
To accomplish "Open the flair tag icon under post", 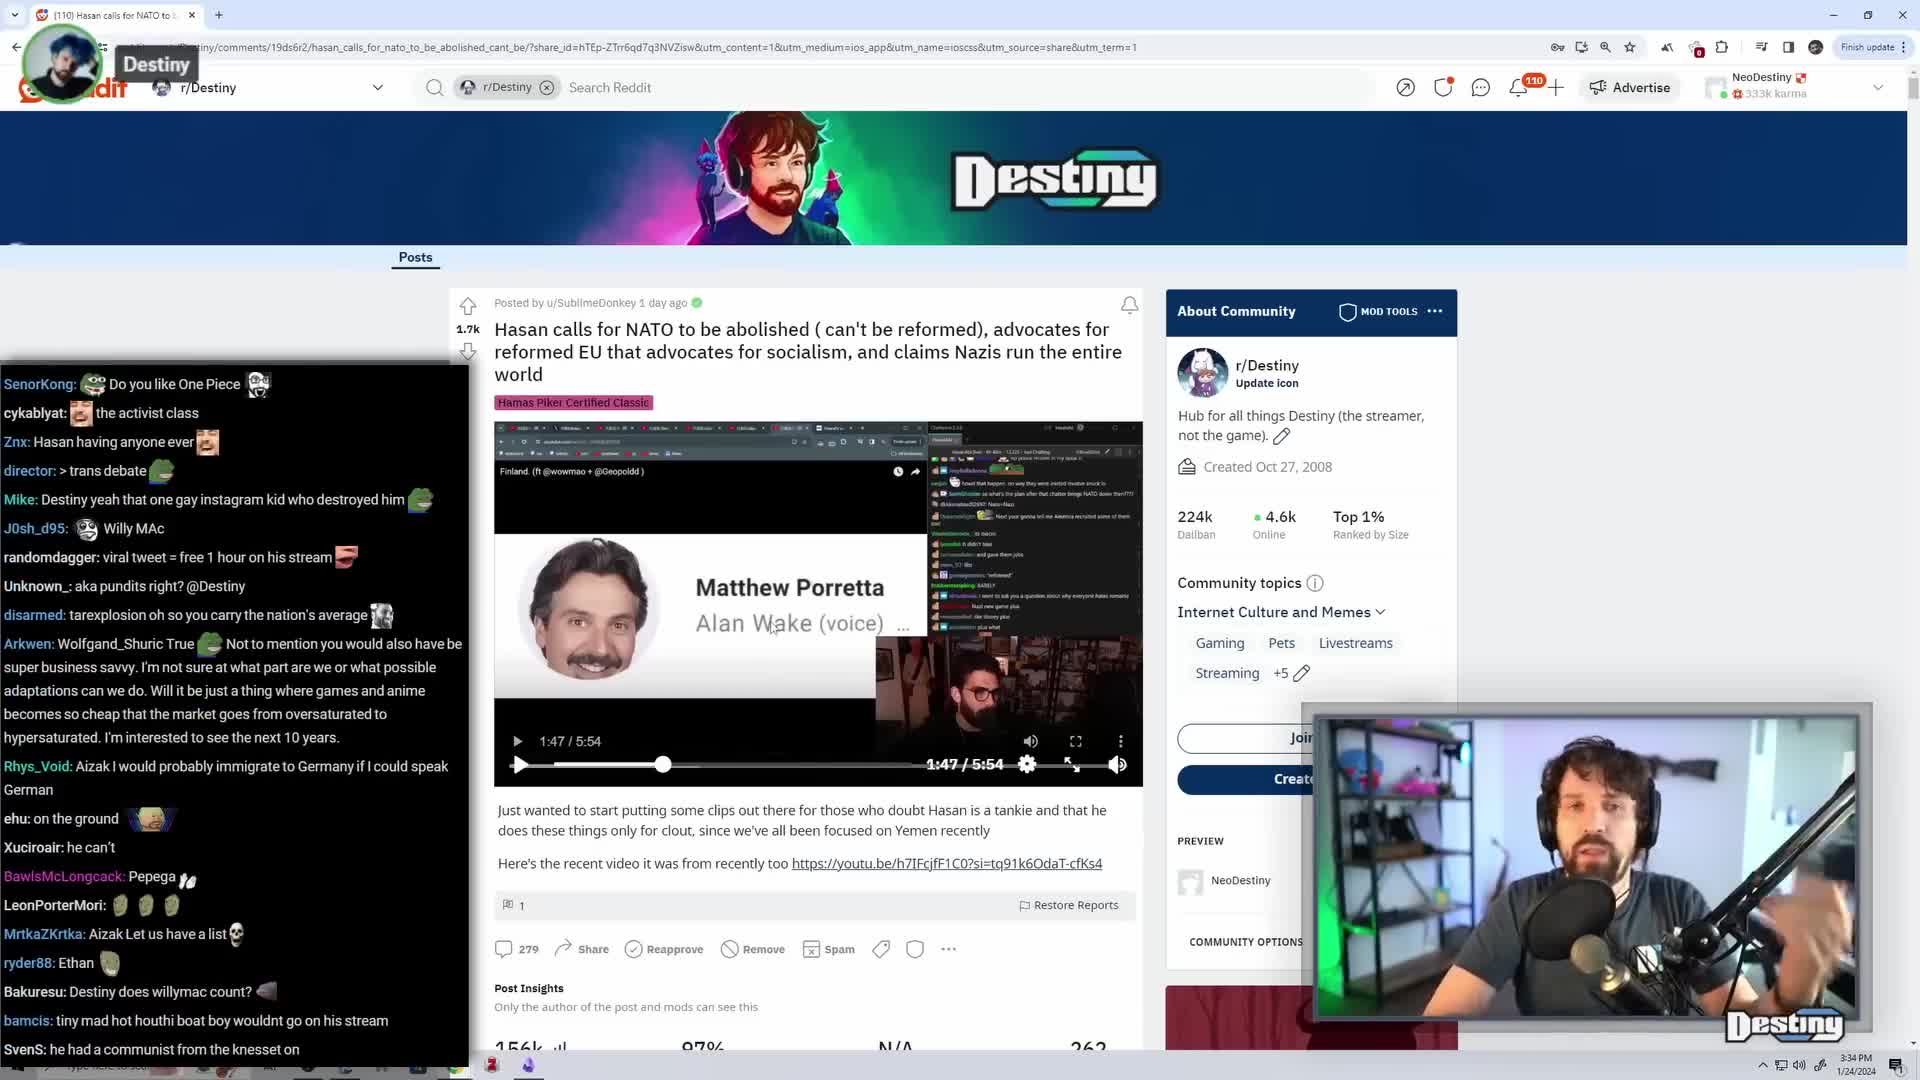I will (881, 949).
